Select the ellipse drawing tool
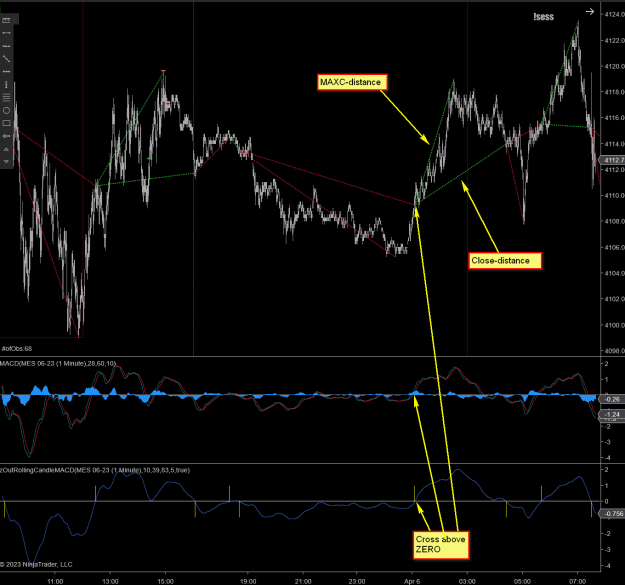This screenshot has height=585, width=625. [6, 110]
